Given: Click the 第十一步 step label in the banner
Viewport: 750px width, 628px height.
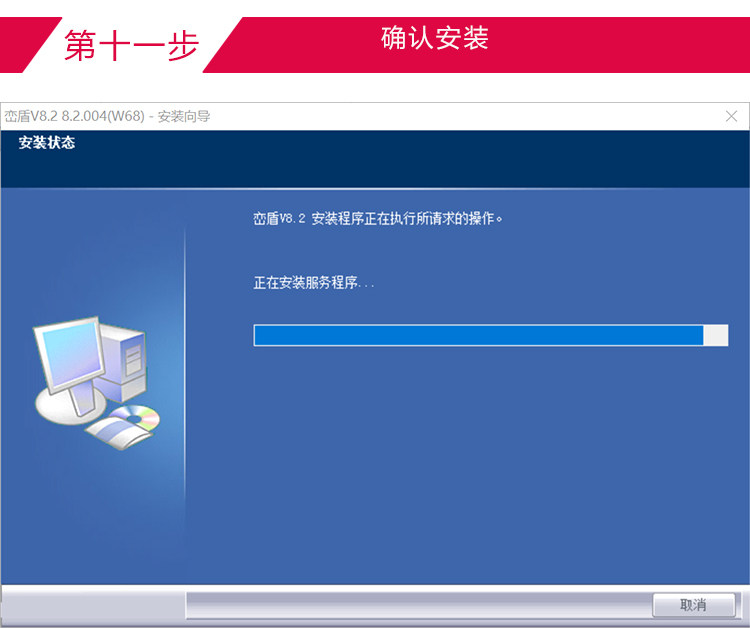Looking at the screenshot, I should 132,45.
